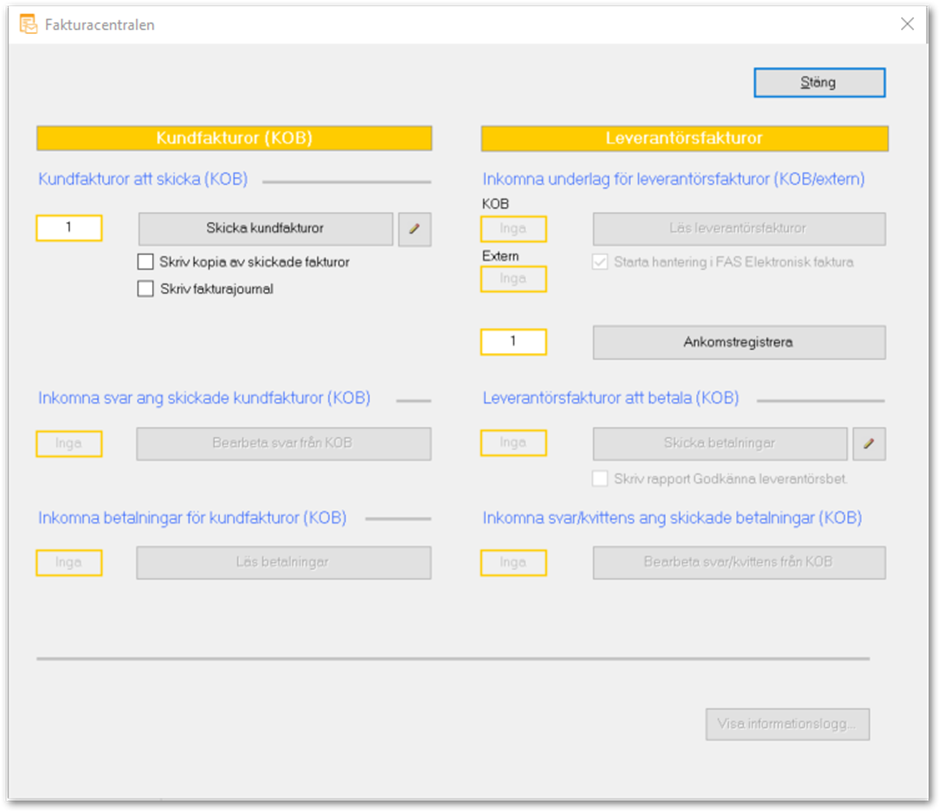Click Inga field beside Bearbeta svar/kvittens från KOB
940x812 pixels.
point(514,563)
